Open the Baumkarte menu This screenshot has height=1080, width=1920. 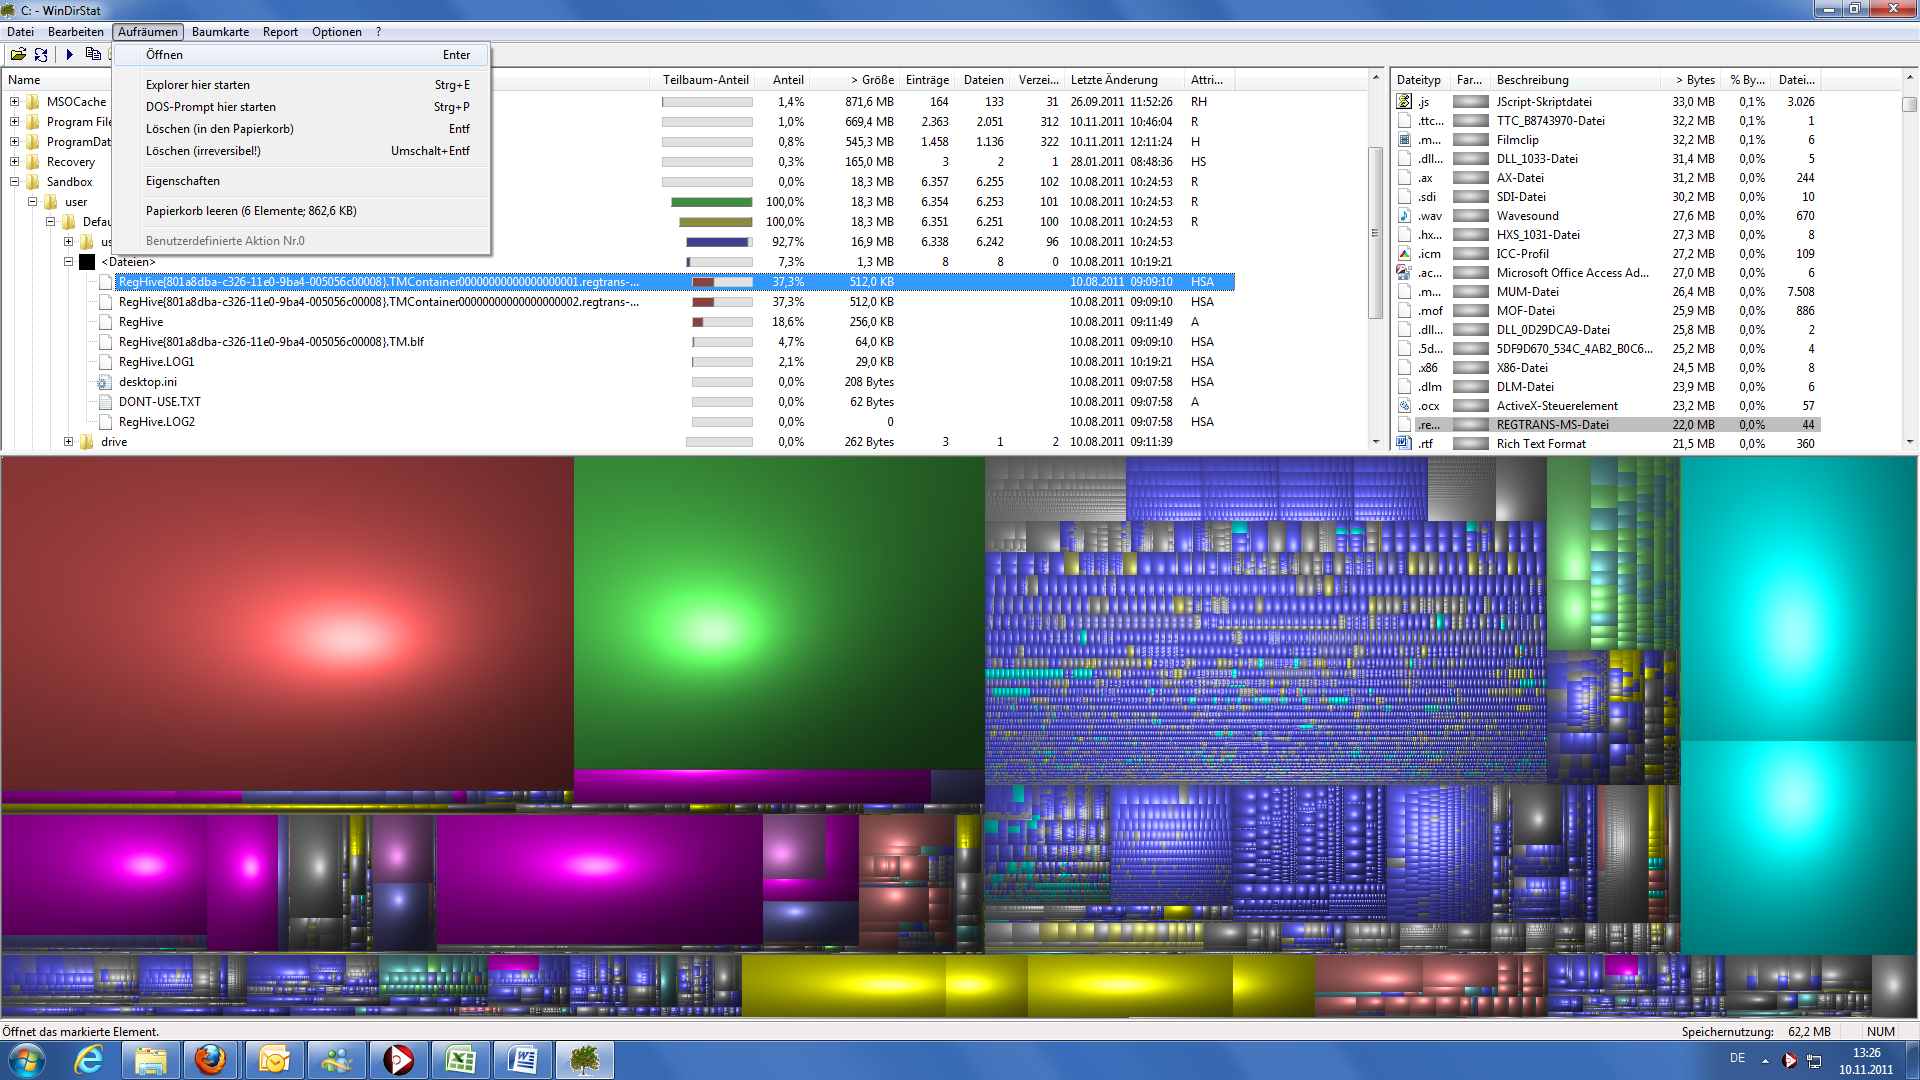(220, 32)
